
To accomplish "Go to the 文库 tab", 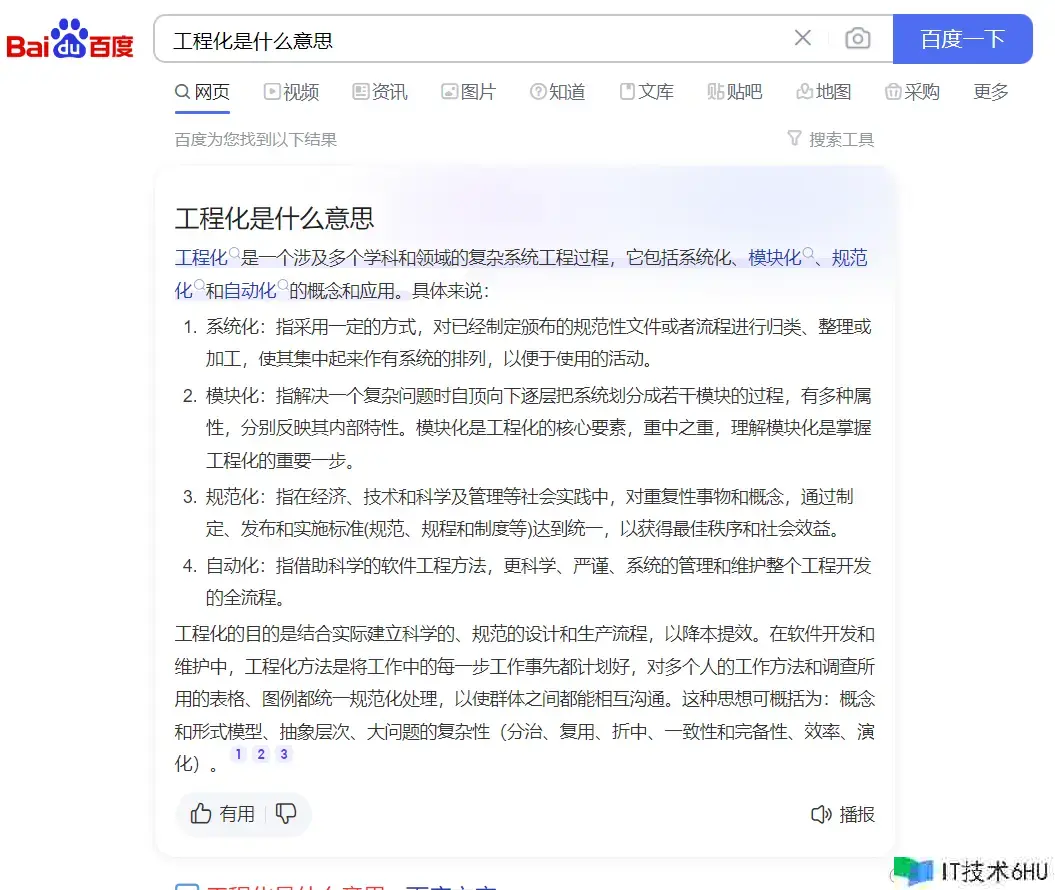I will pyautogui.click(x=646, y=92).
